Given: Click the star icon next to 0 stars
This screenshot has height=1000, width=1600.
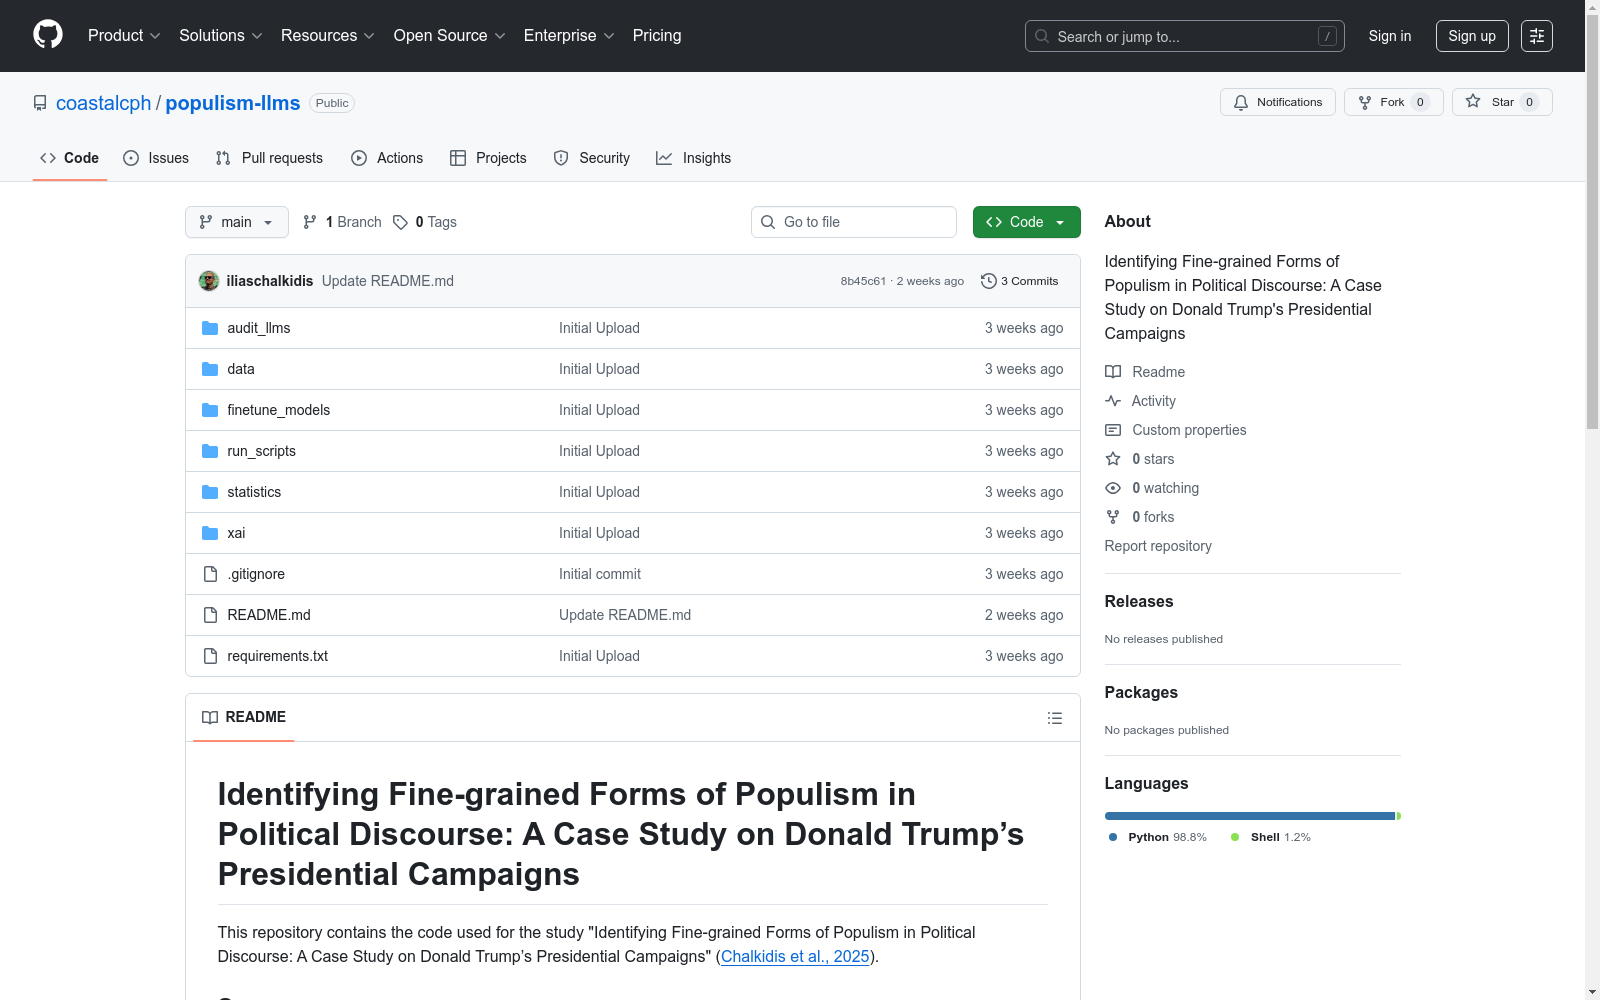Looking at the screenshot, I should [1113, 459].
